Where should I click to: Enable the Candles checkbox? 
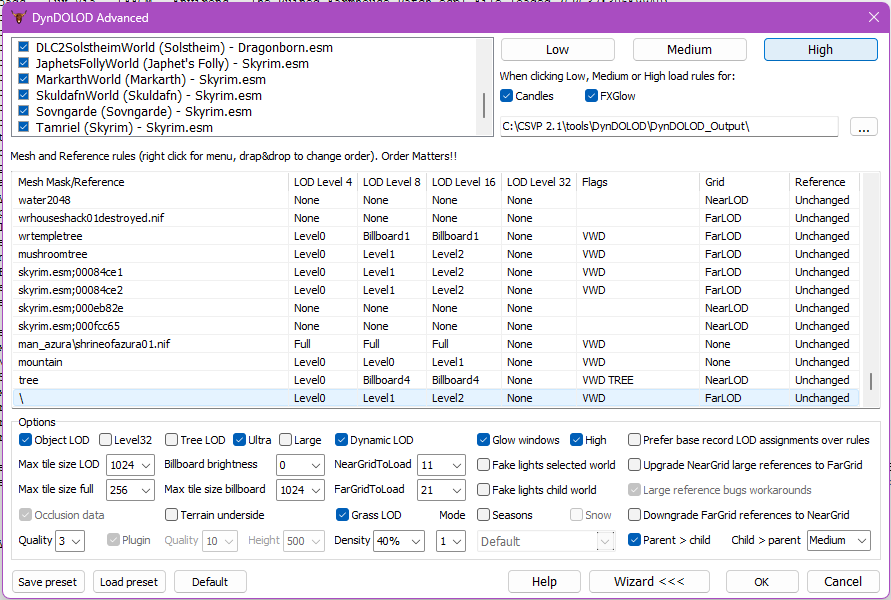507,96
